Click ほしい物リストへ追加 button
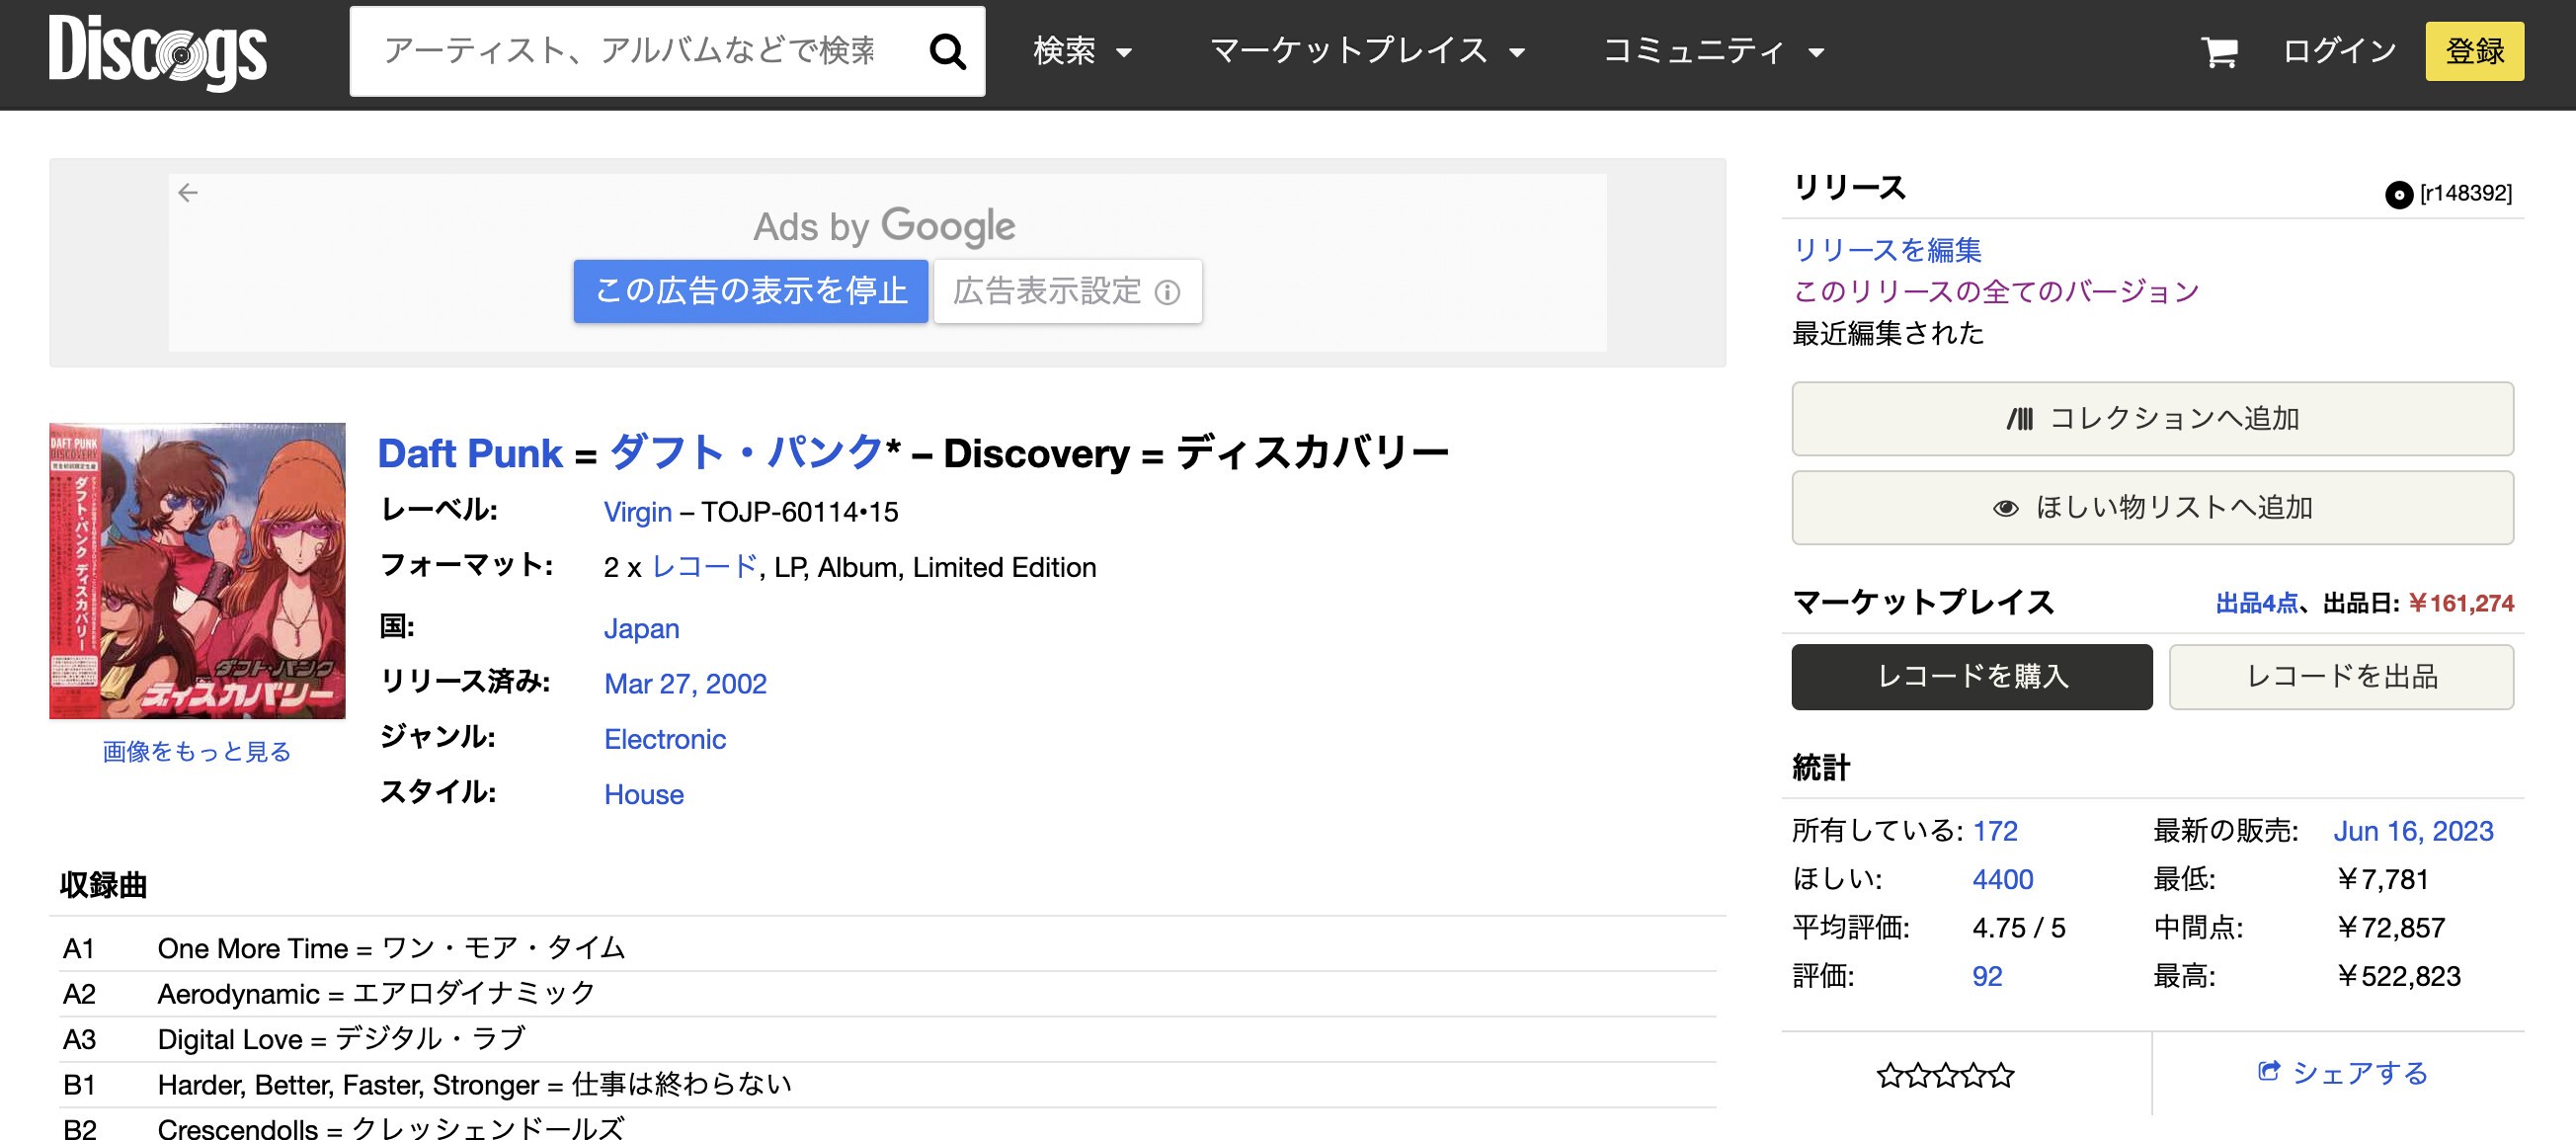The height and width of the screenshot is (1140, 2576). pos(2152,507)
